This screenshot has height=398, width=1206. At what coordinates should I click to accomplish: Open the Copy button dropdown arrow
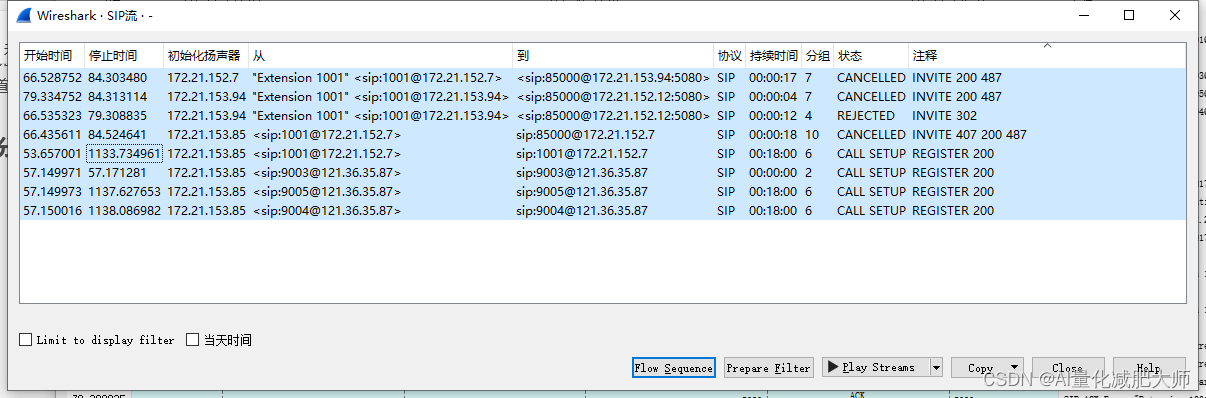(1015, 368)
